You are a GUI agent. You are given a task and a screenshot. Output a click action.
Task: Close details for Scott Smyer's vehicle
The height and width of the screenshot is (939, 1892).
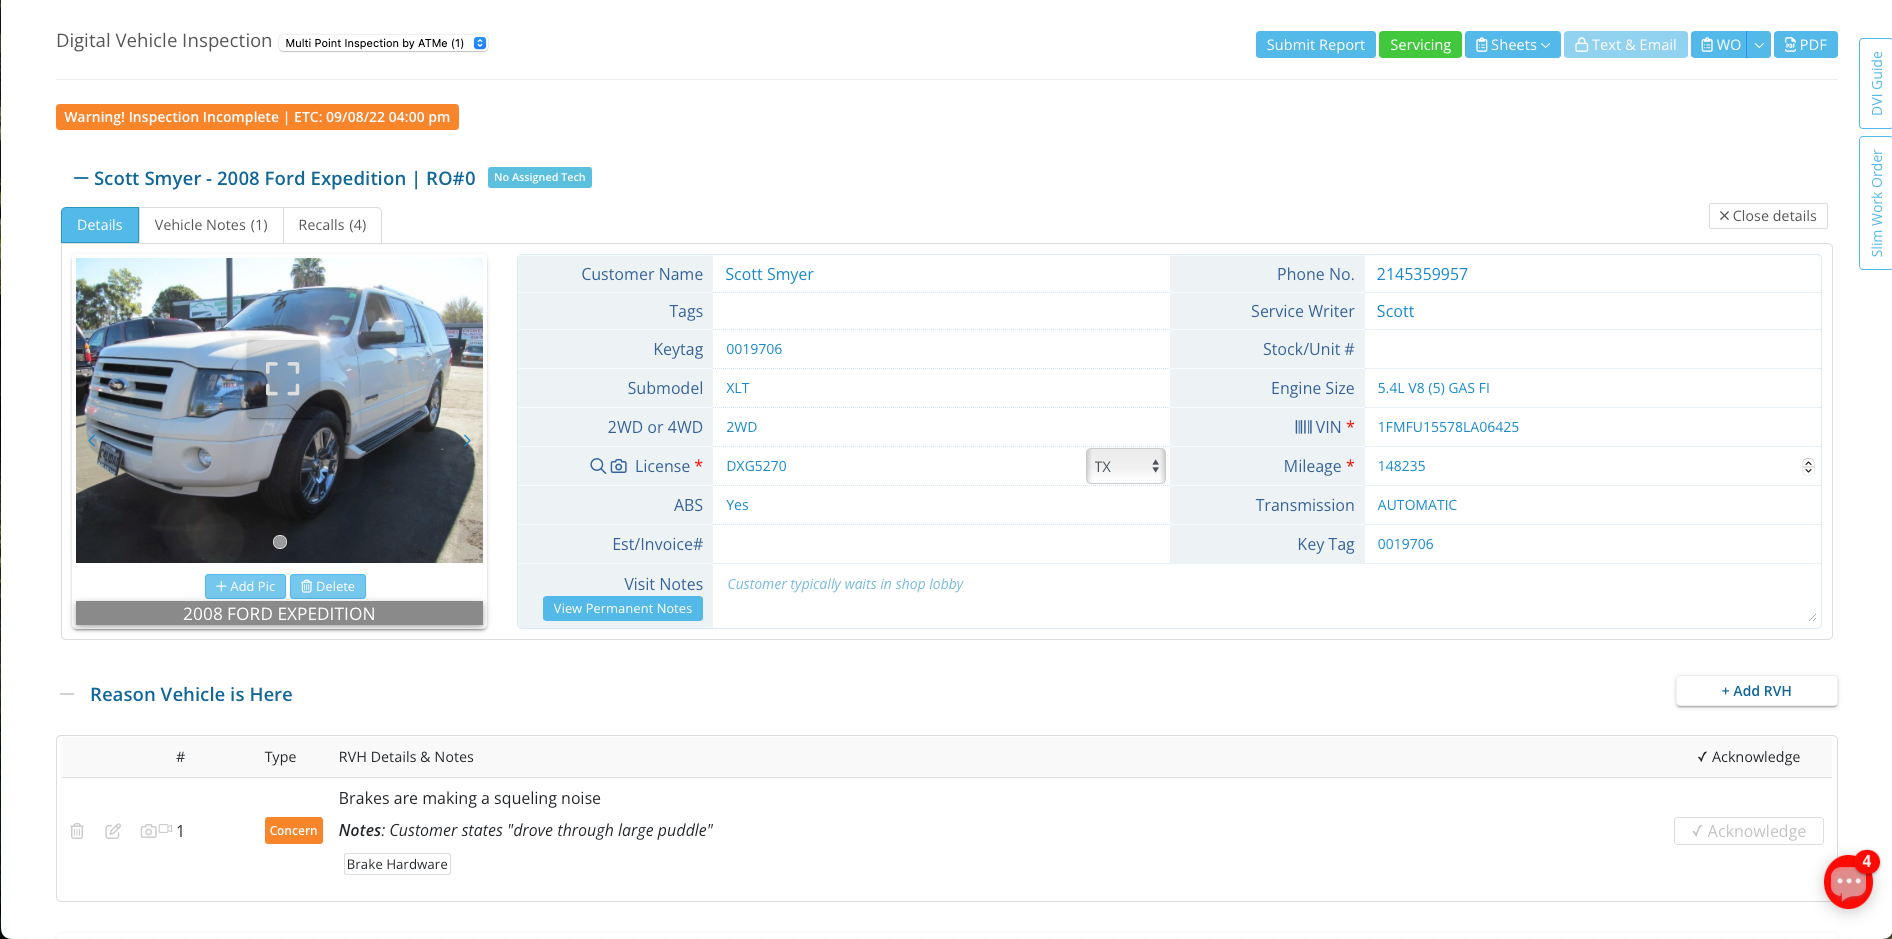[x=1768, y=216]
